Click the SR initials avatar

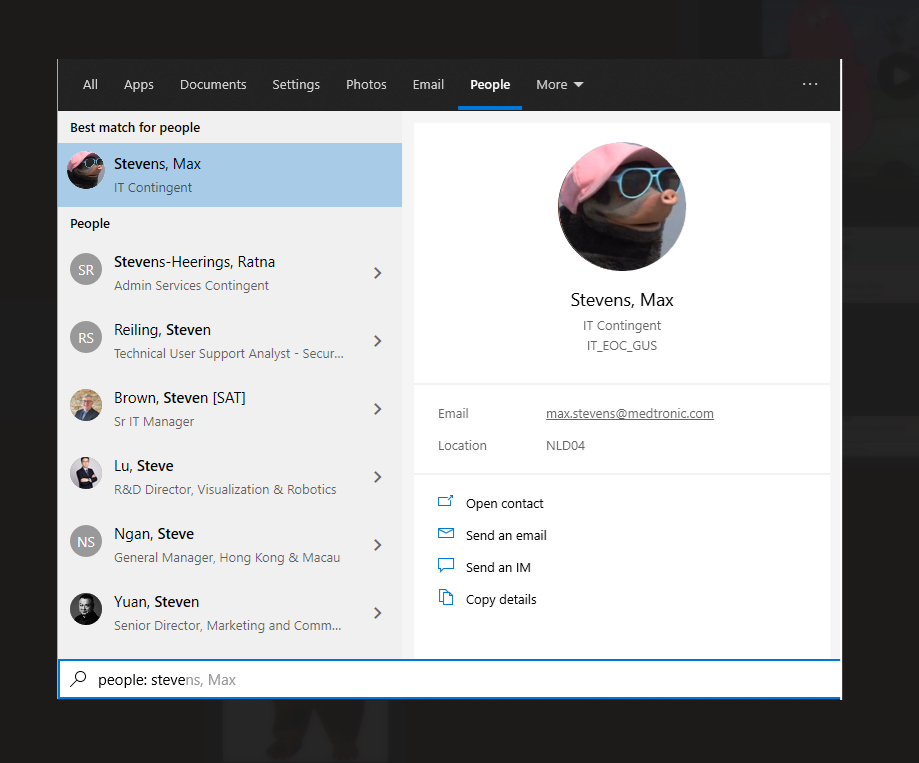86,270
